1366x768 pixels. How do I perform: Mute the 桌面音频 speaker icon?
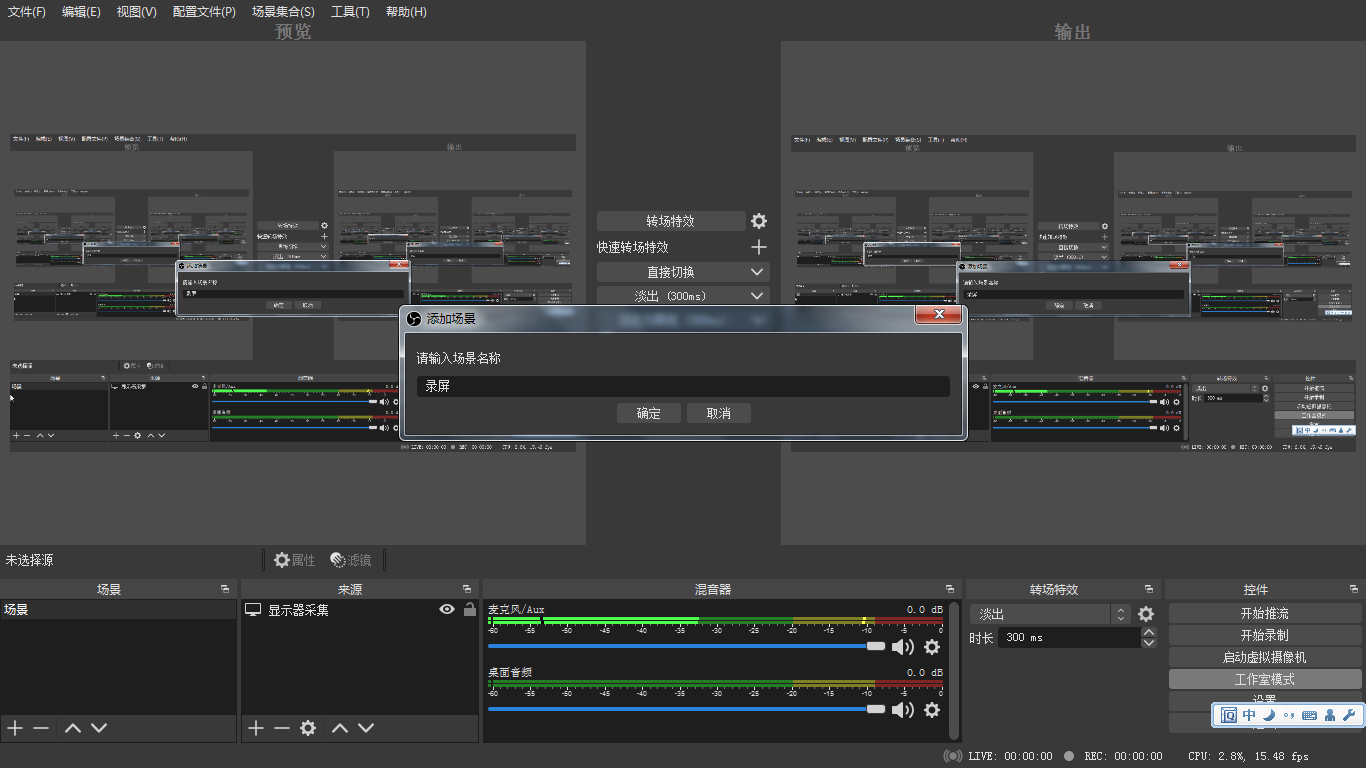click(902, 710)
